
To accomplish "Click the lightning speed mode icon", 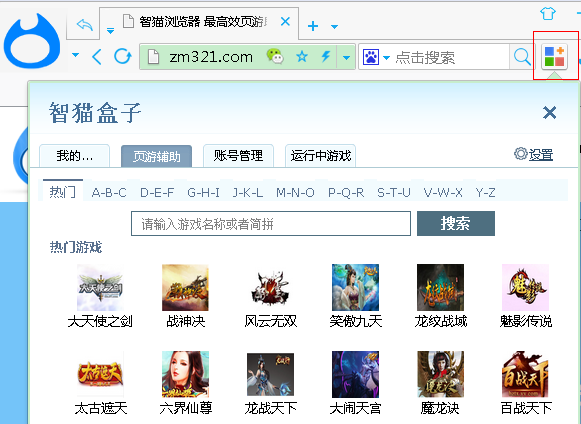I will (326, 57).
